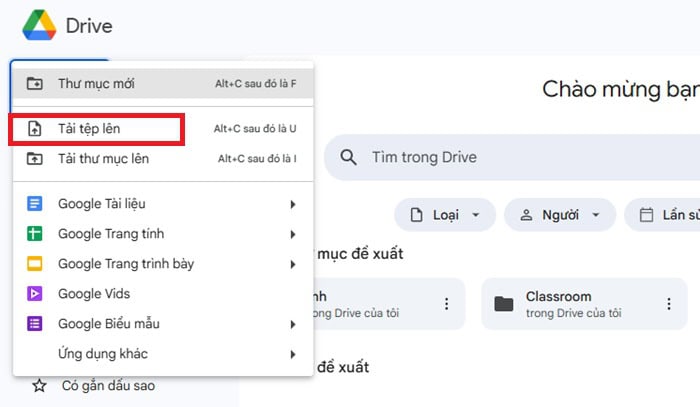Click shortcut text Alt+C sau đó là I
The height and width of the screenshot is (407, 700).
click(x=257, y=158)
